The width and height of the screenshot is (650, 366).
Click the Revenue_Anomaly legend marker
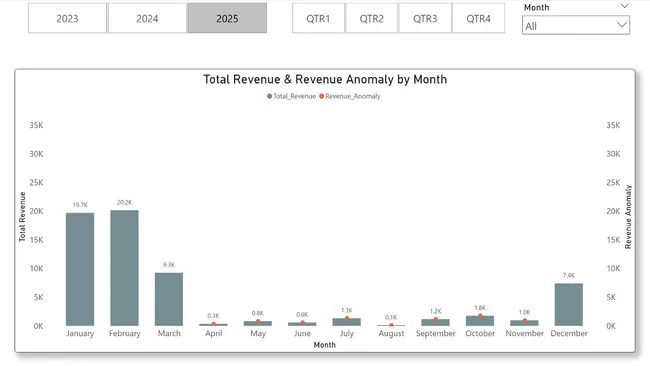point(321,96)
